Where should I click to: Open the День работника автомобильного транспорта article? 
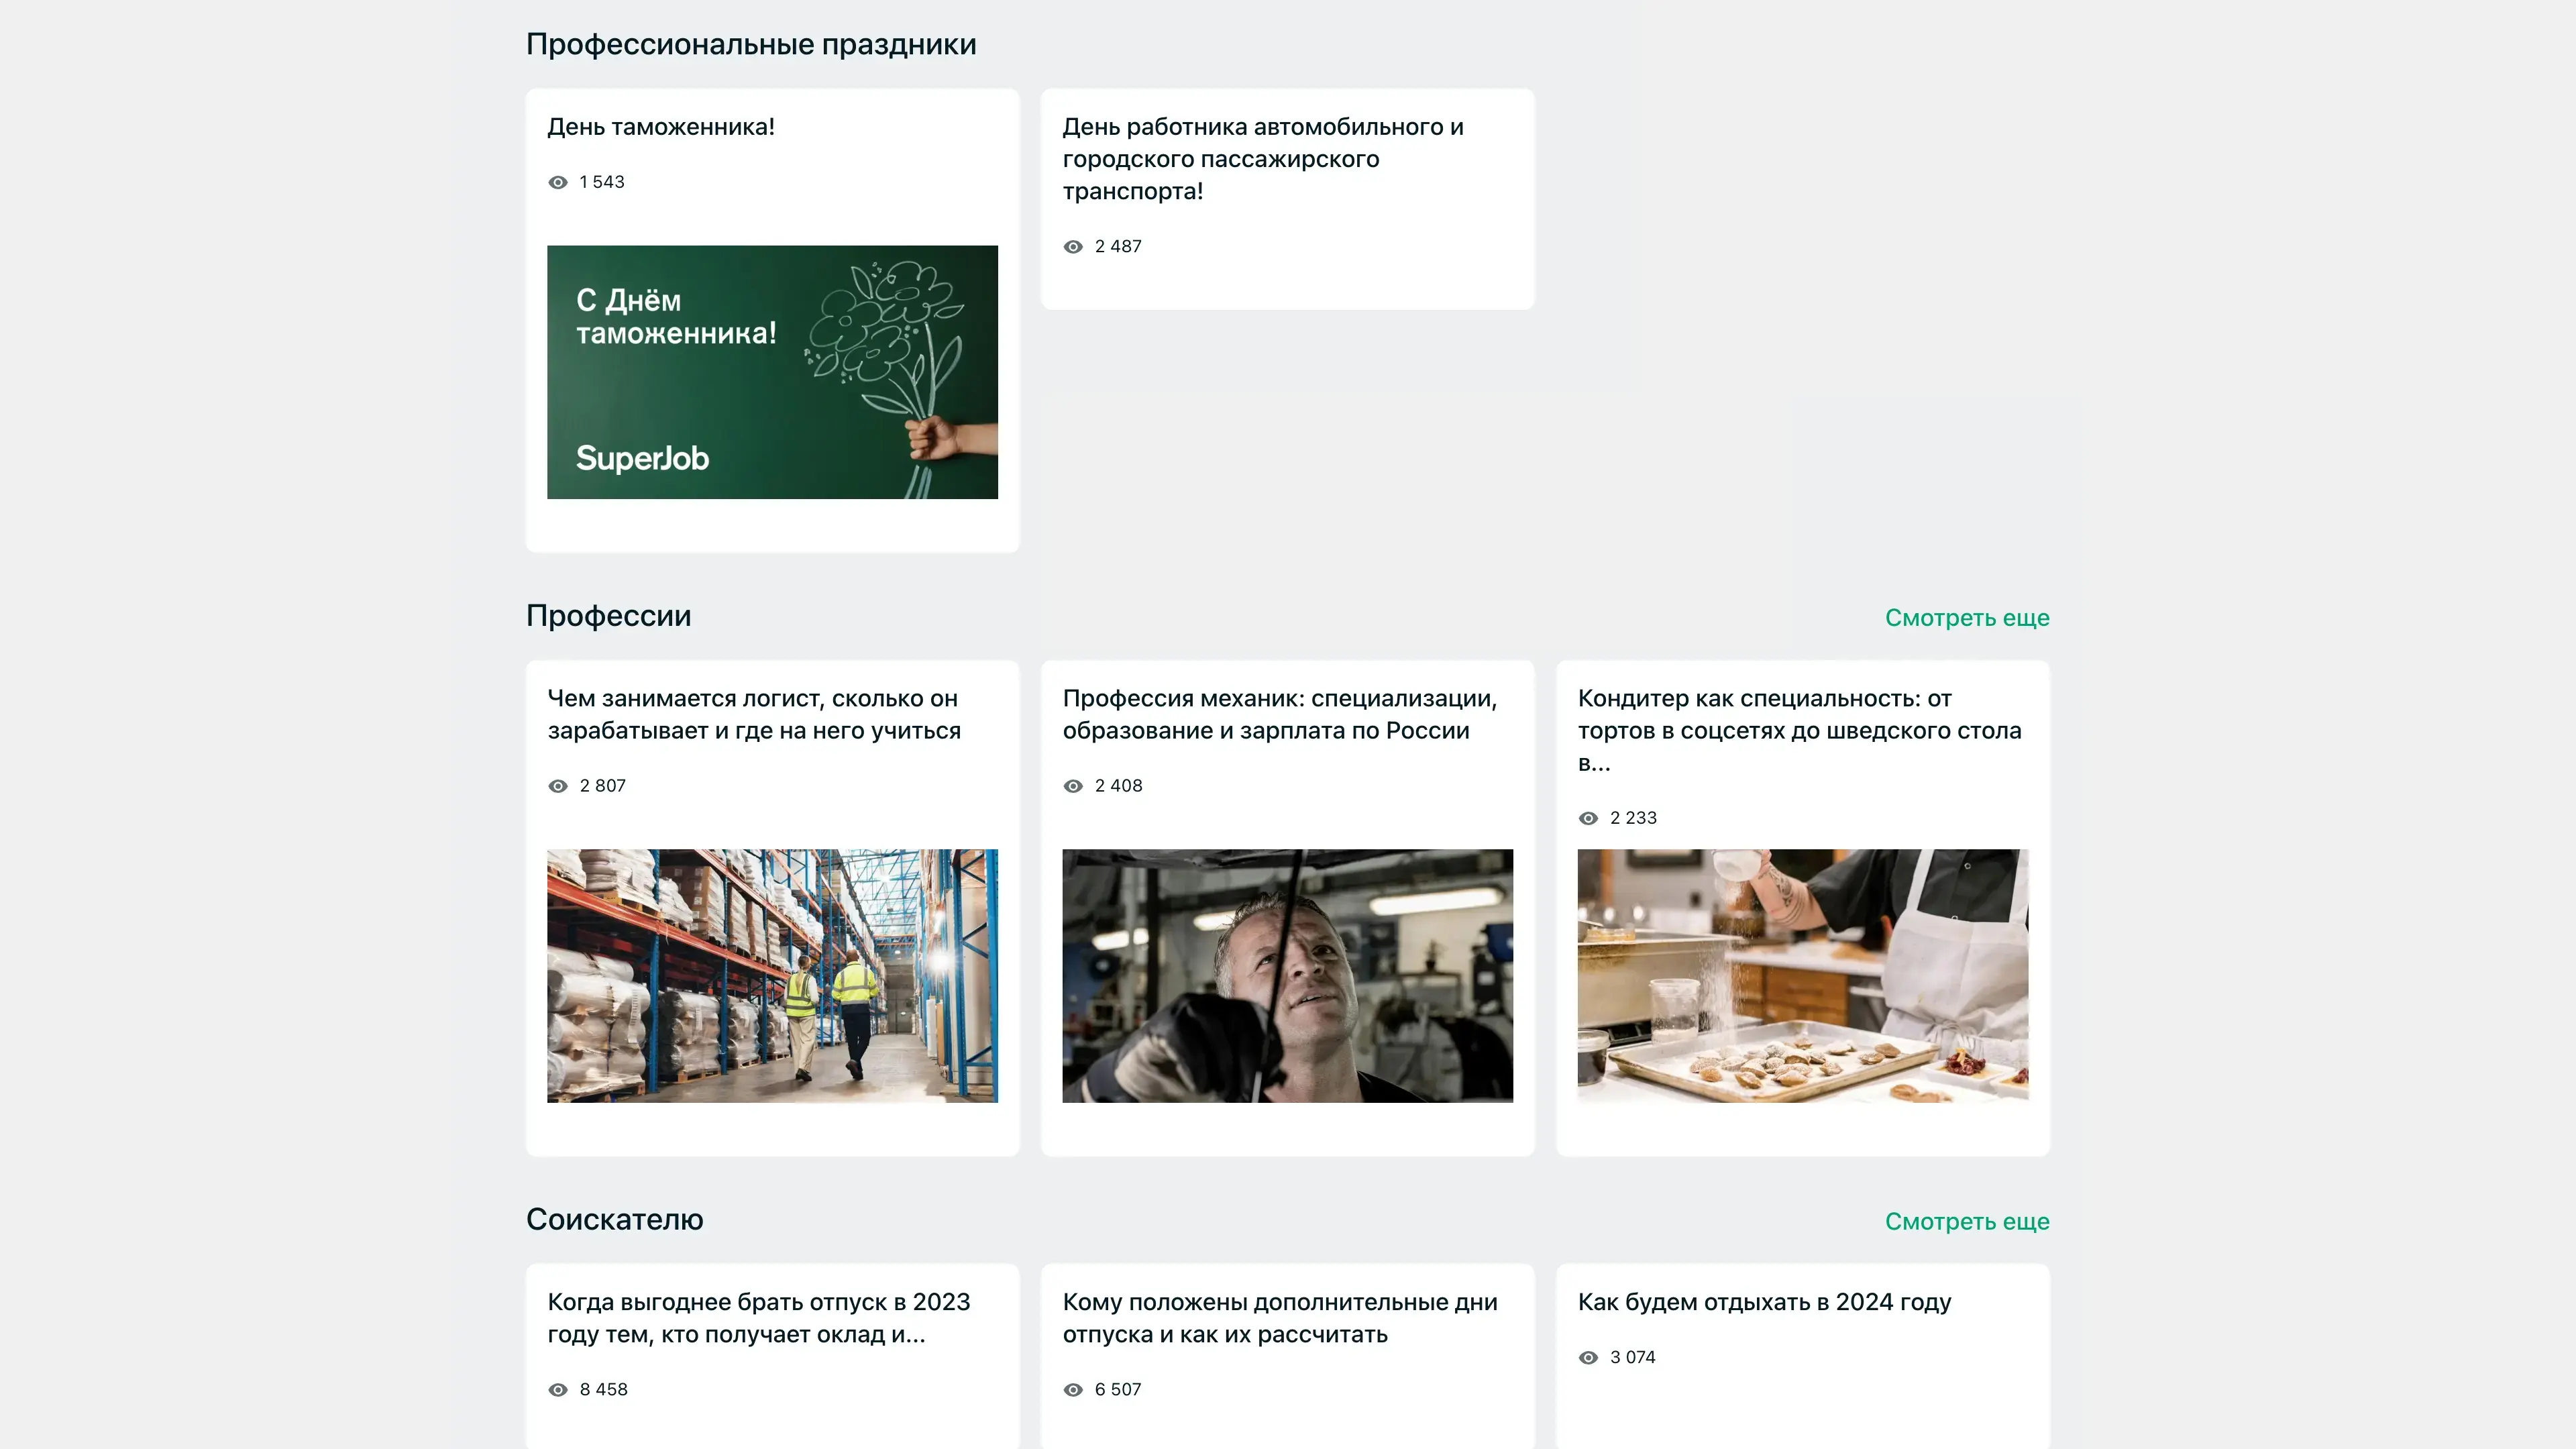(1262, 159)
